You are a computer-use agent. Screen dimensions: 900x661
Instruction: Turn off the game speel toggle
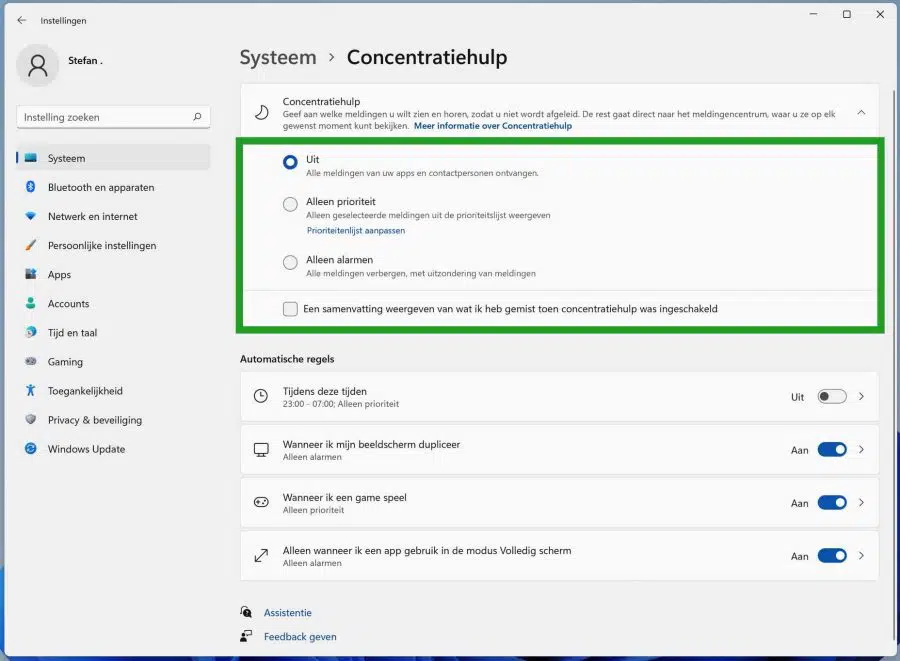coord(832,503)
